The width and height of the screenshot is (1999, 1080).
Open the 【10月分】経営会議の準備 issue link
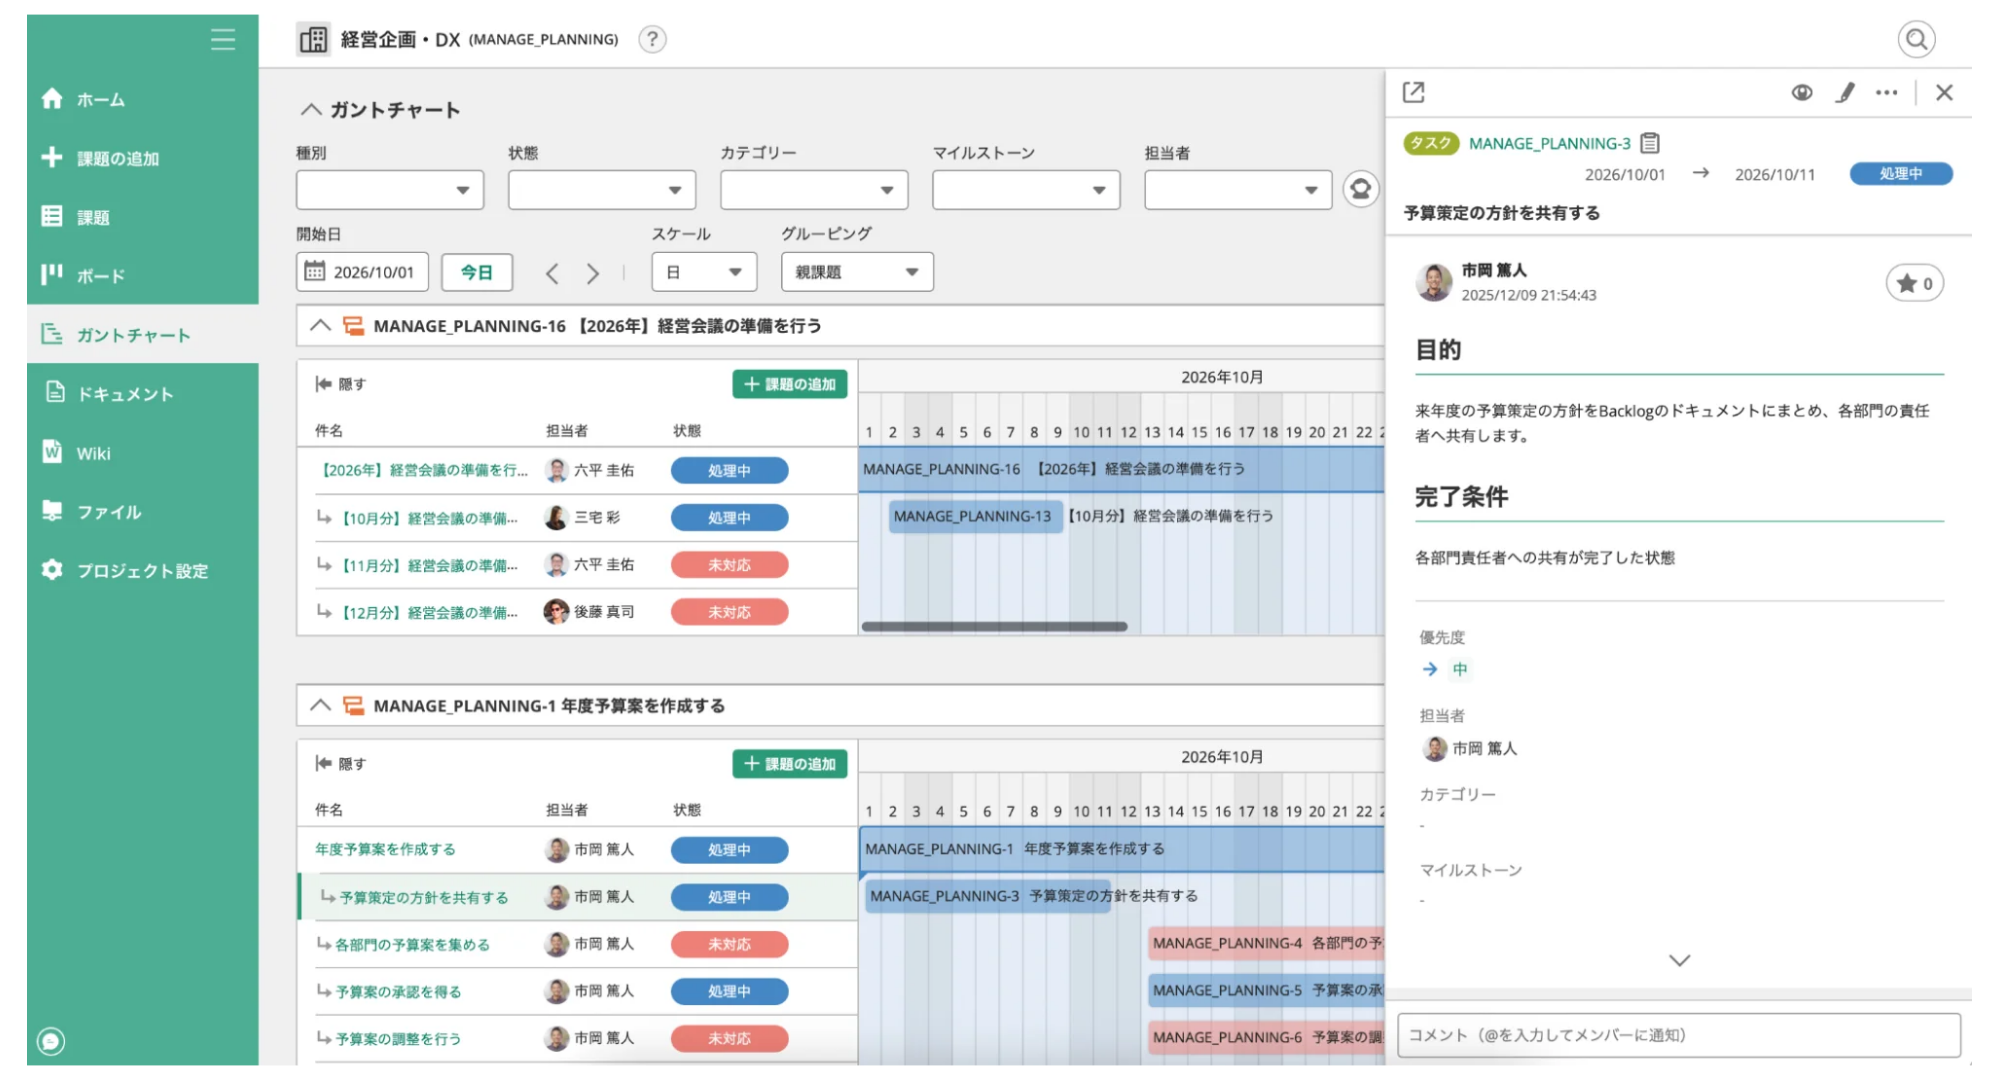pyautogui.click(x=428, y=518)
